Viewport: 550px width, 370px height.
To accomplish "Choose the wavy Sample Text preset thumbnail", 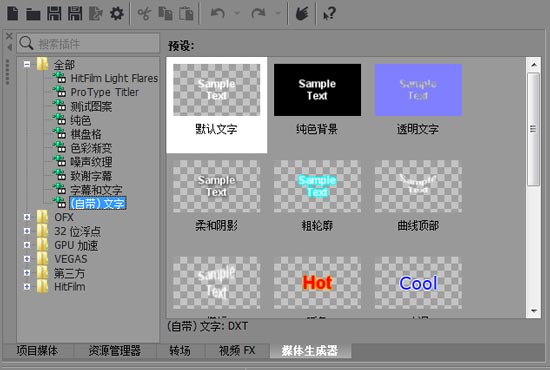I will [x=216, y=283].
